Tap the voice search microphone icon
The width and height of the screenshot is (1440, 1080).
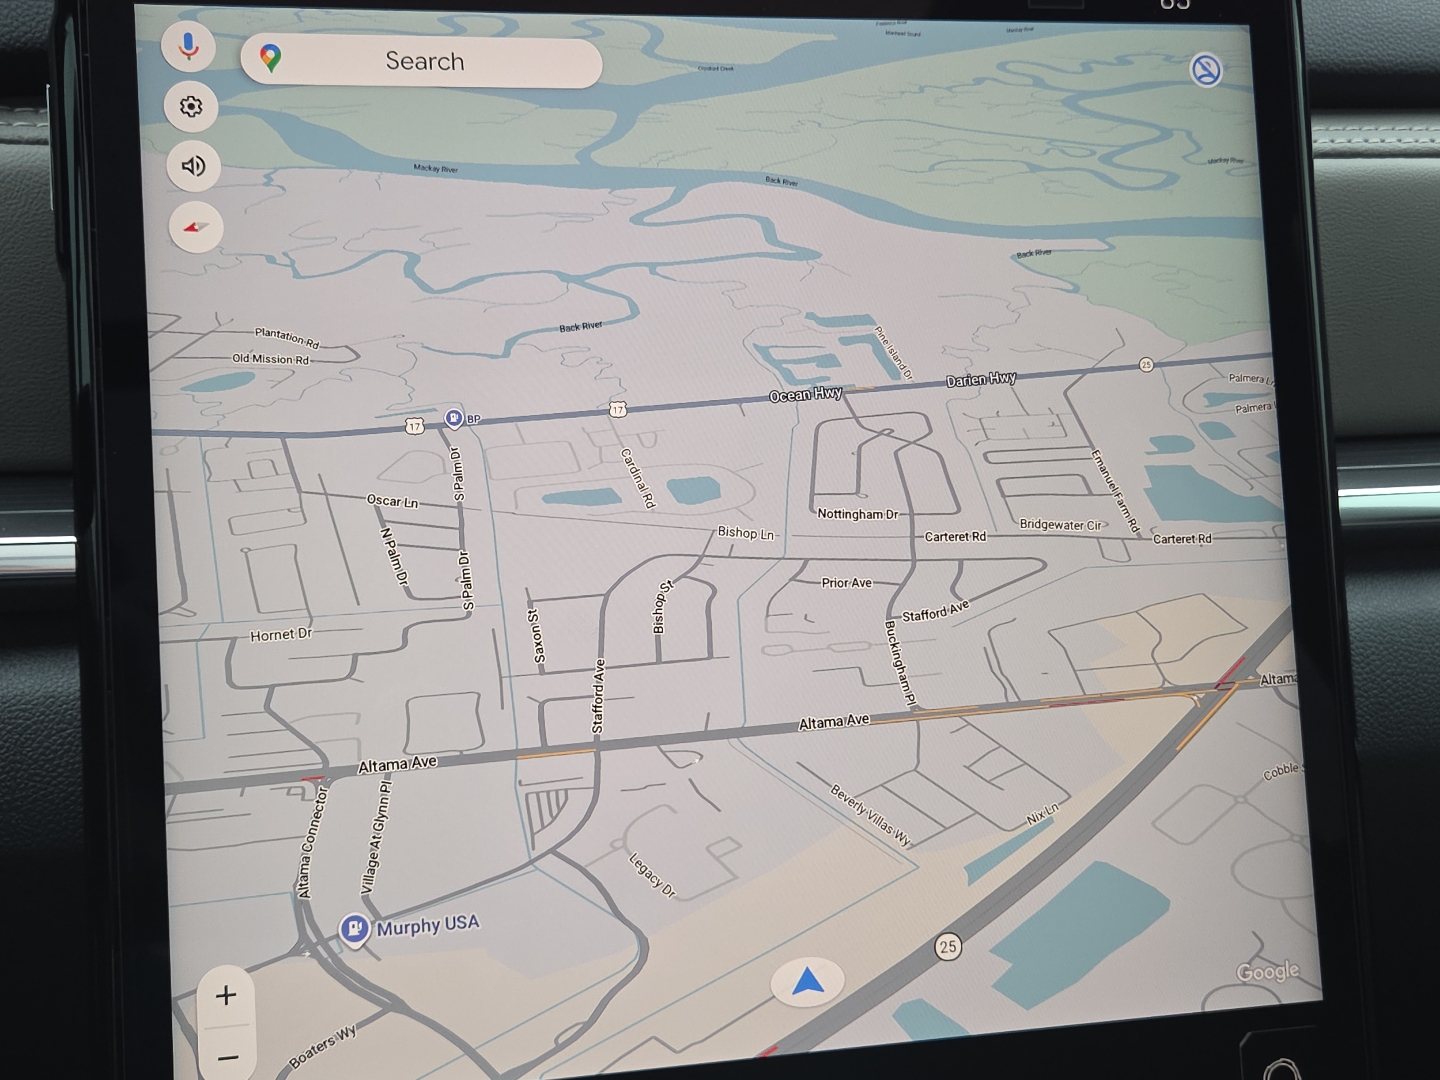pyautogui.click(x=188, y=46)
